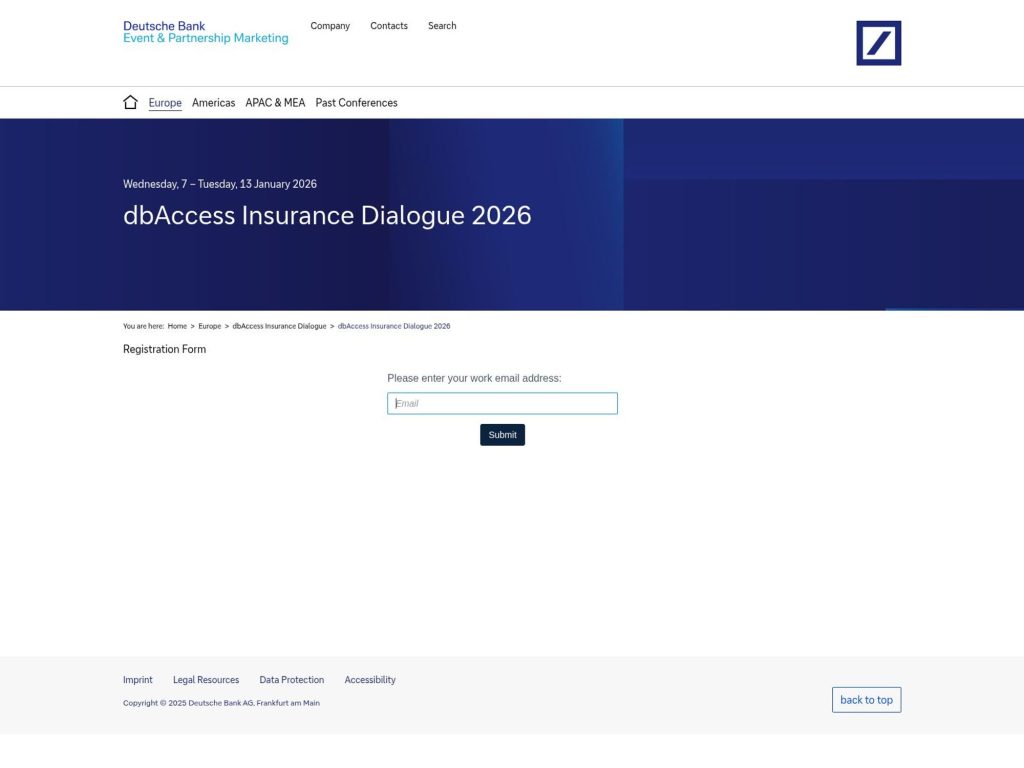This screenshot has width=1024, height=768.
Task: Click the Europe breadcrumb link
Action: click(x=209, y=326)
